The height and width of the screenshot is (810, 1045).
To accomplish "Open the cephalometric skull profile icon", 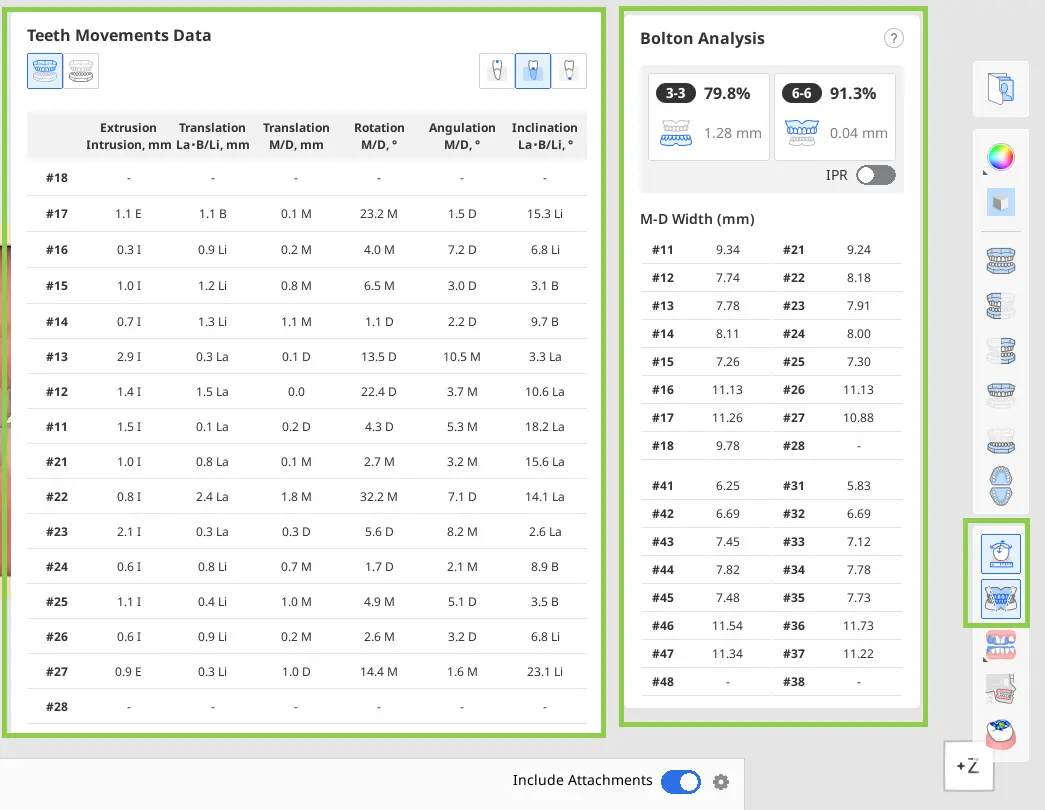I will (1000, 689).
